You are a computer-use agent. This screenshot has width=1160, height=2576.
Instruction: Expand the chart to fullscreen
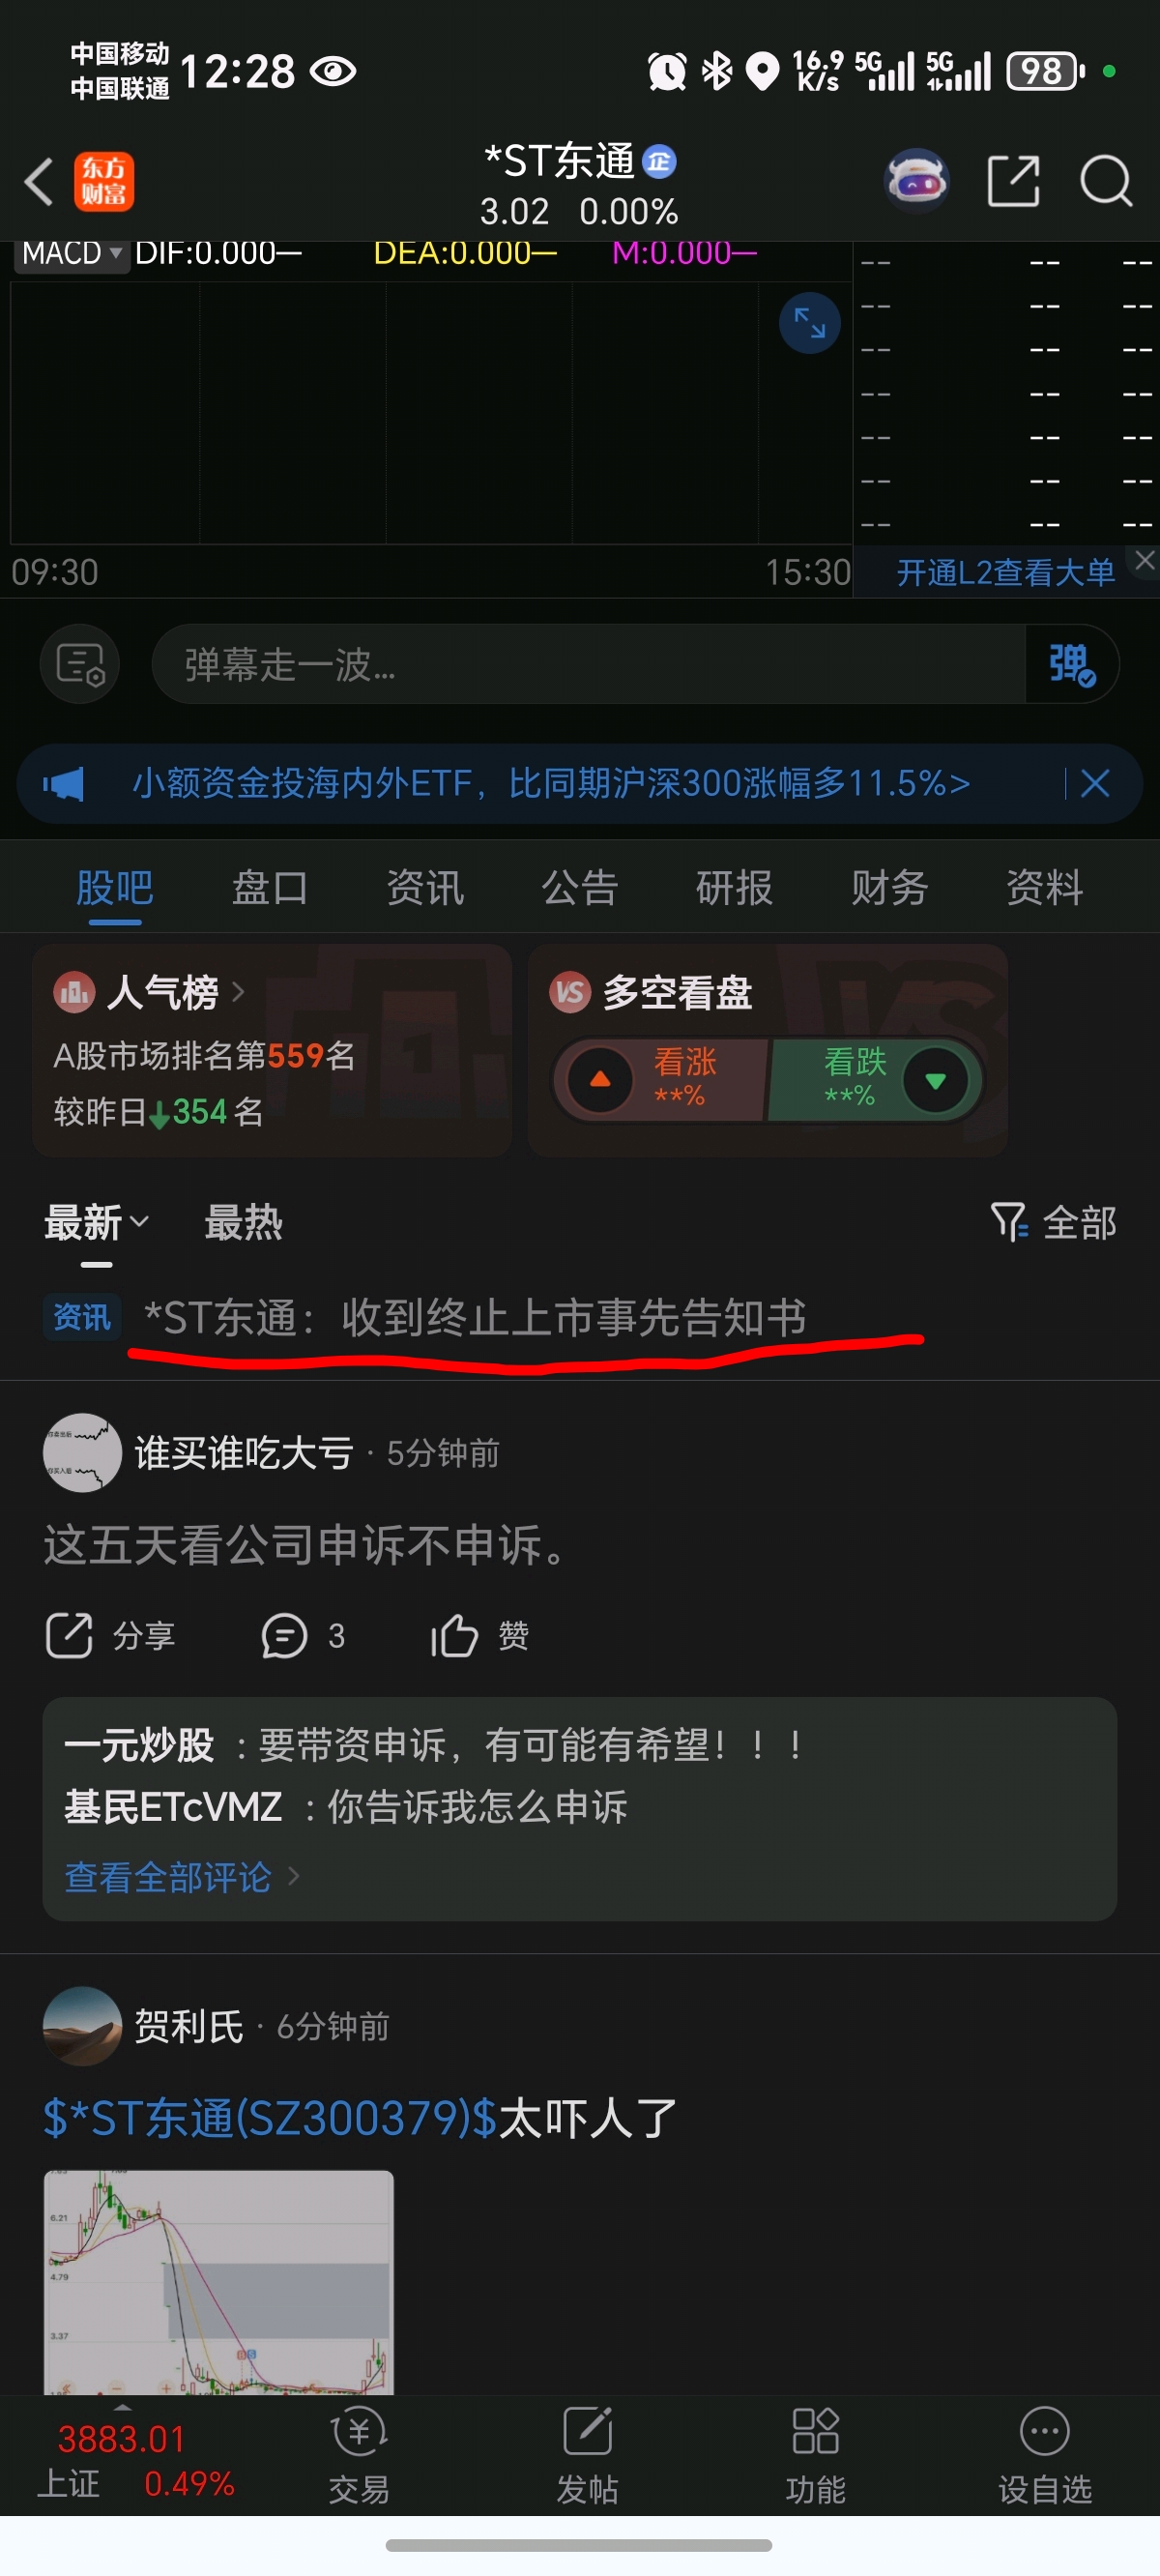(x=809, y=323)
